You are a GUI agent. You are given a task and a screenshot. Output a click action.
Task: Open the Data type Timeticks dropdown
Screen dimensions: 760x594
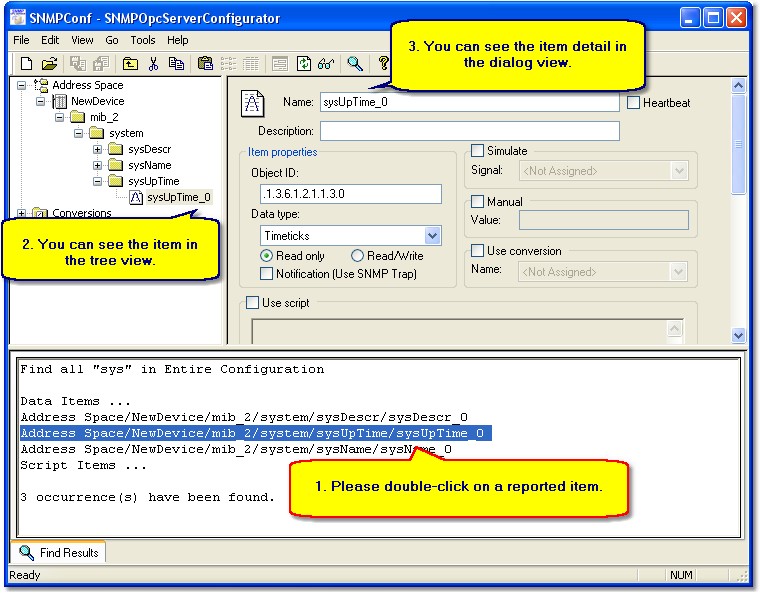coord(432,236)
